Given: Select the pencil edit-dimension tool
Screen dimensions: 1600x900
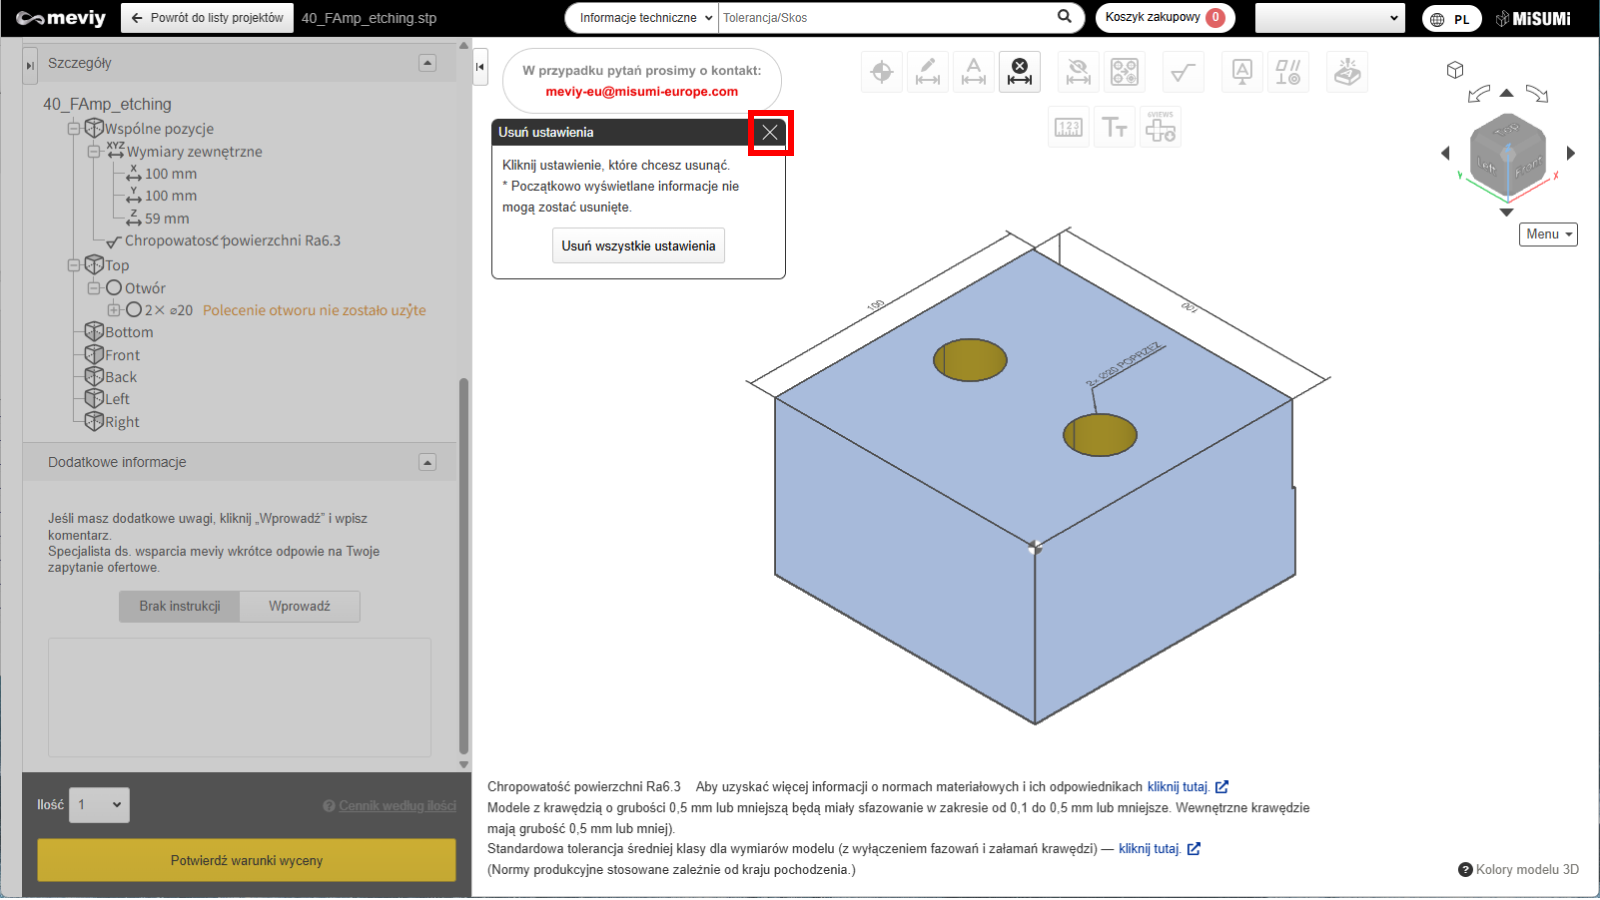Looking at the screenshot, I should (927, 72).
